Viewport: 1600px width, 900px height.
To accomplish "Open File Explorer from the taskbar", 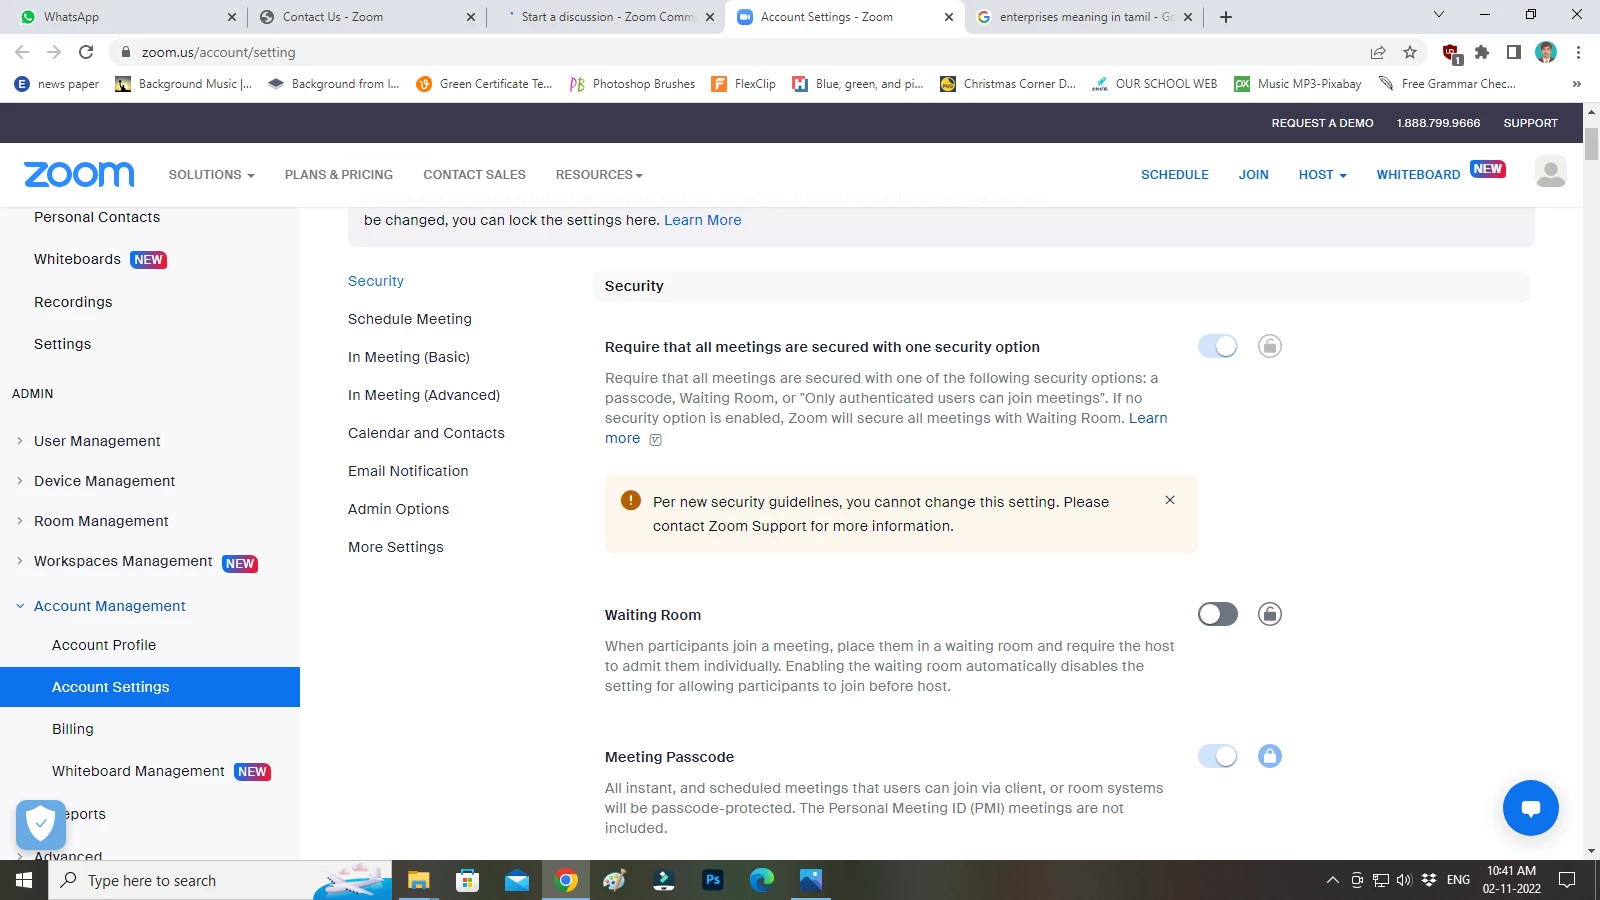I will tap(418, 880).
